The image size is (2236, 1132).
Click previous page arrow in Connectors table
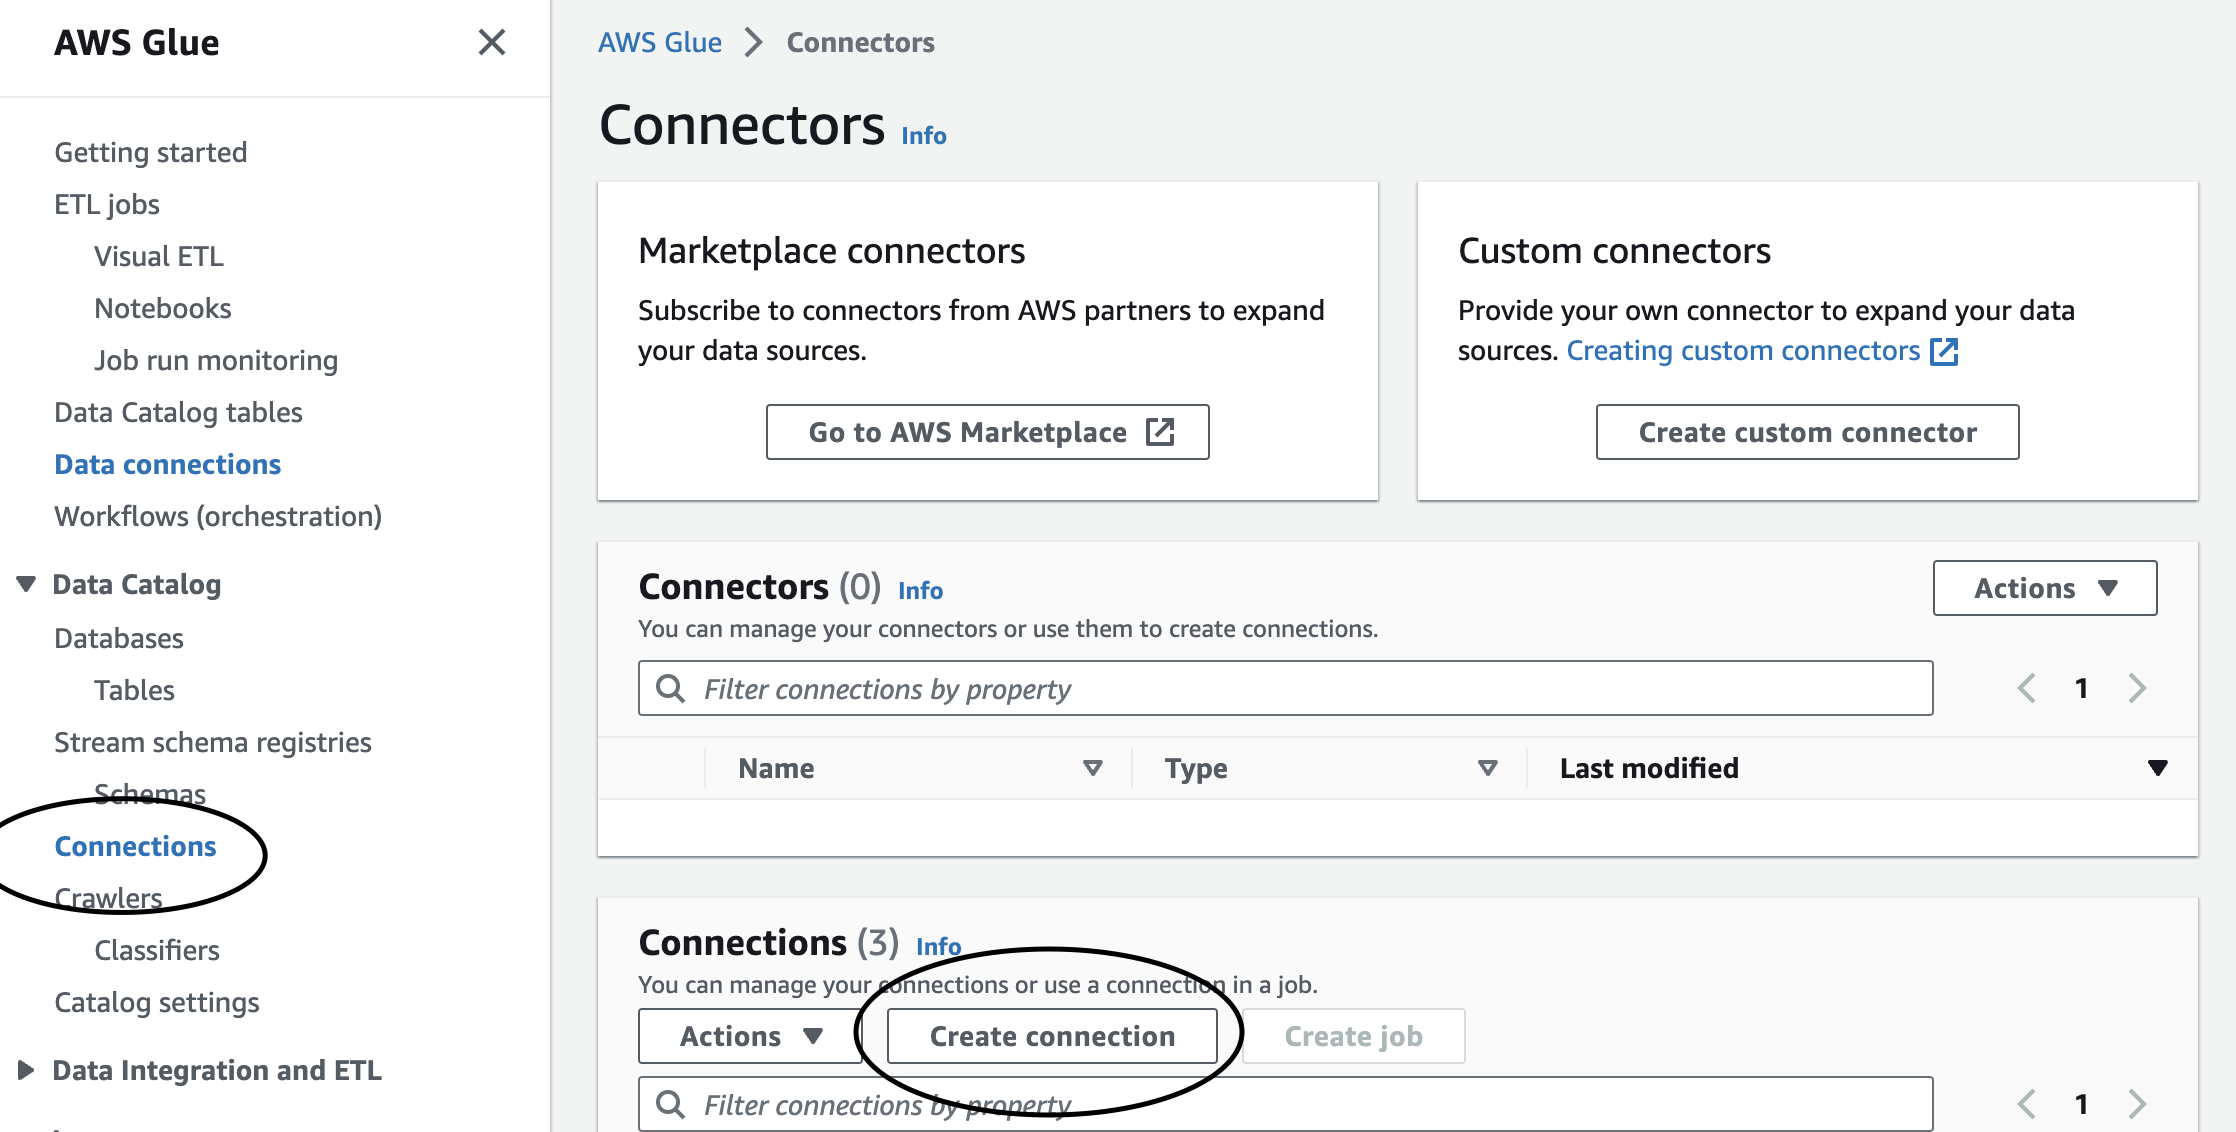coord(2027,688)
